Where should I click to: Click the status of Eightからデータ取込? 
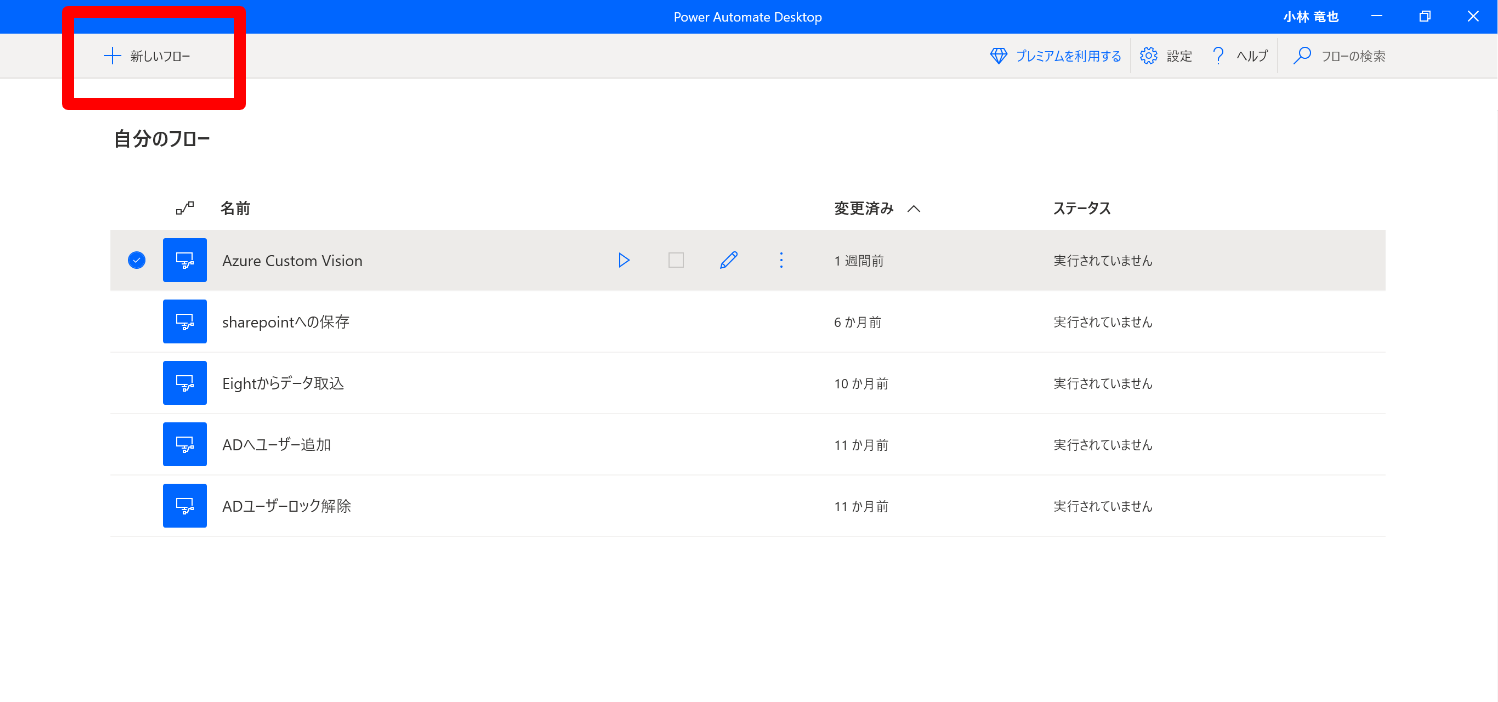point(1103,383)
